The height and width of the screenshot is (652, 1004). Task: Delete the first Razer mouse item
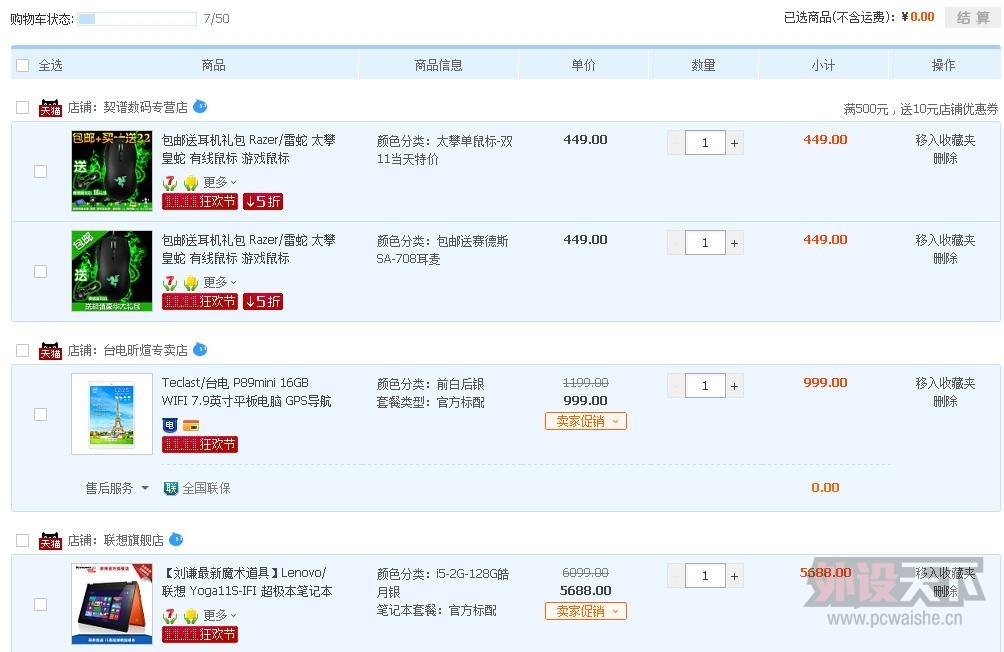point(945,158)
